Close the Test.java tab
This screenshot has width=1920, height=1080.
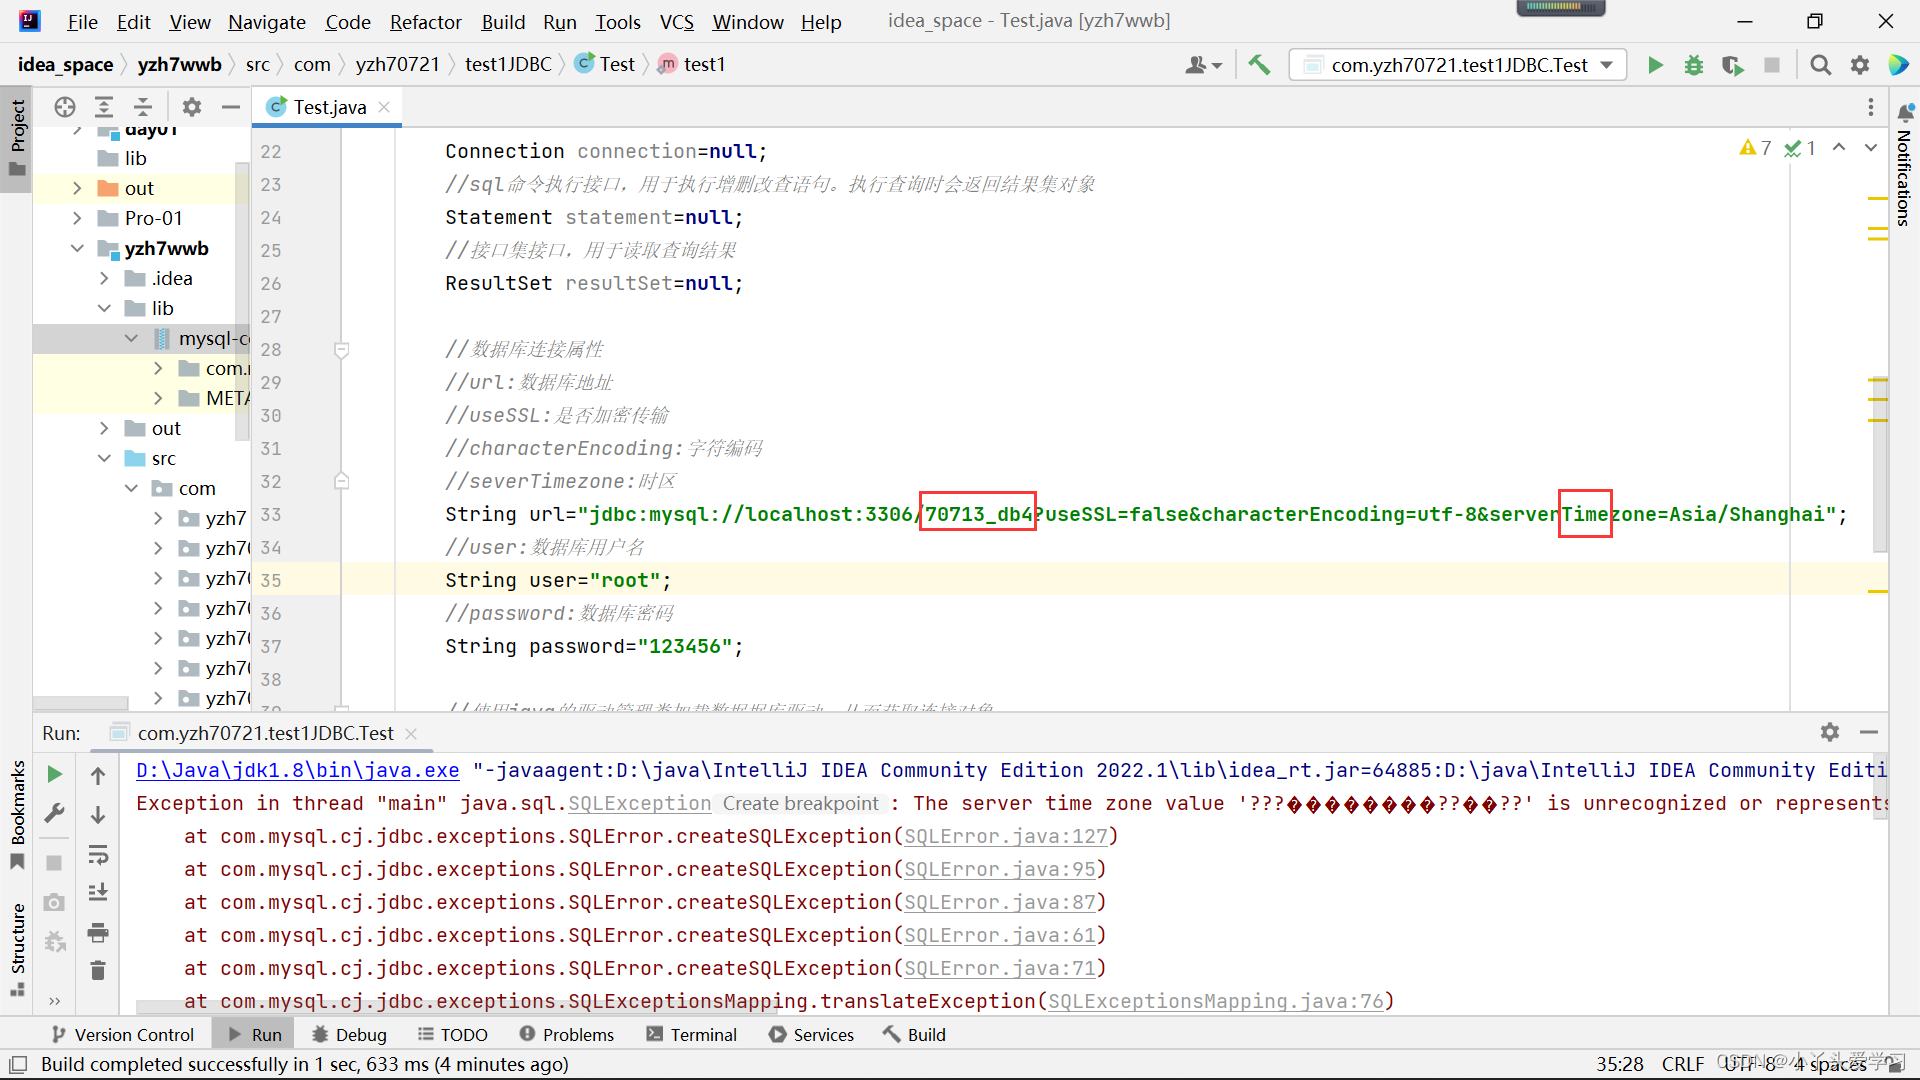click(x=384, y=107)
